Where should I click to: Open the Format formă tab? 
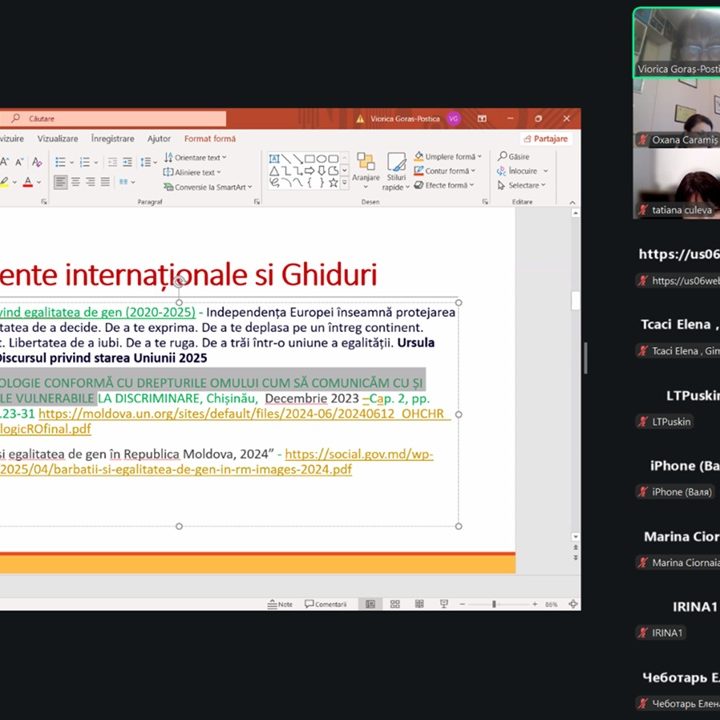[210, 139]
